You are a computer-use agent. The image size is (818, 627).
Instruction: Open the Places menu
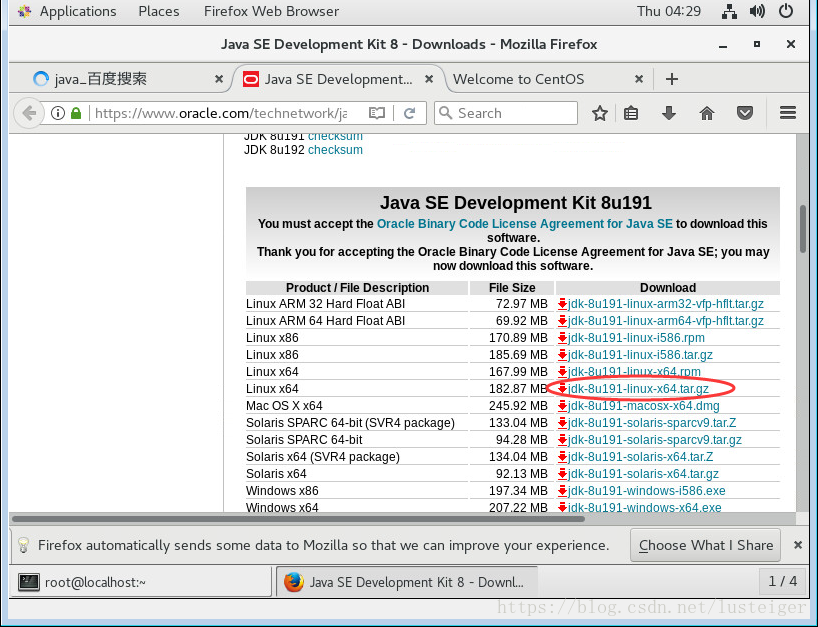[159, 11]
